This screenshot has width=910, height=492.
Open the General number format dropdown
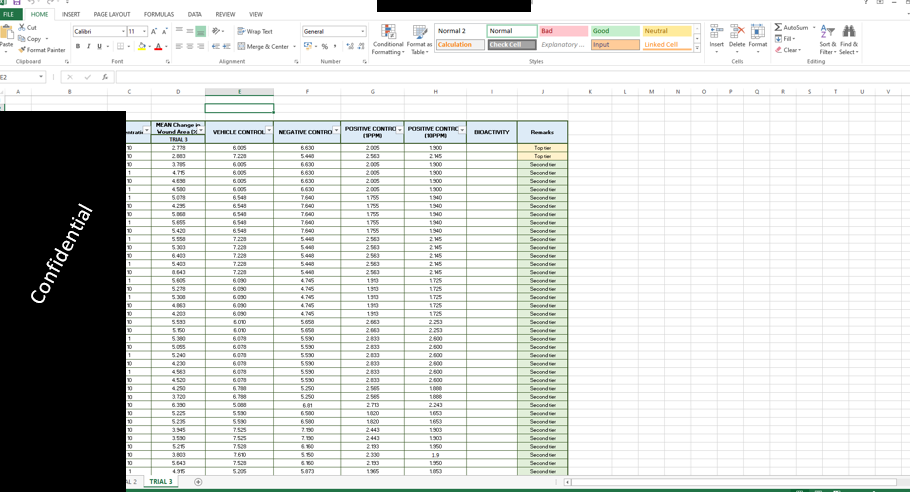coord(363,31)
